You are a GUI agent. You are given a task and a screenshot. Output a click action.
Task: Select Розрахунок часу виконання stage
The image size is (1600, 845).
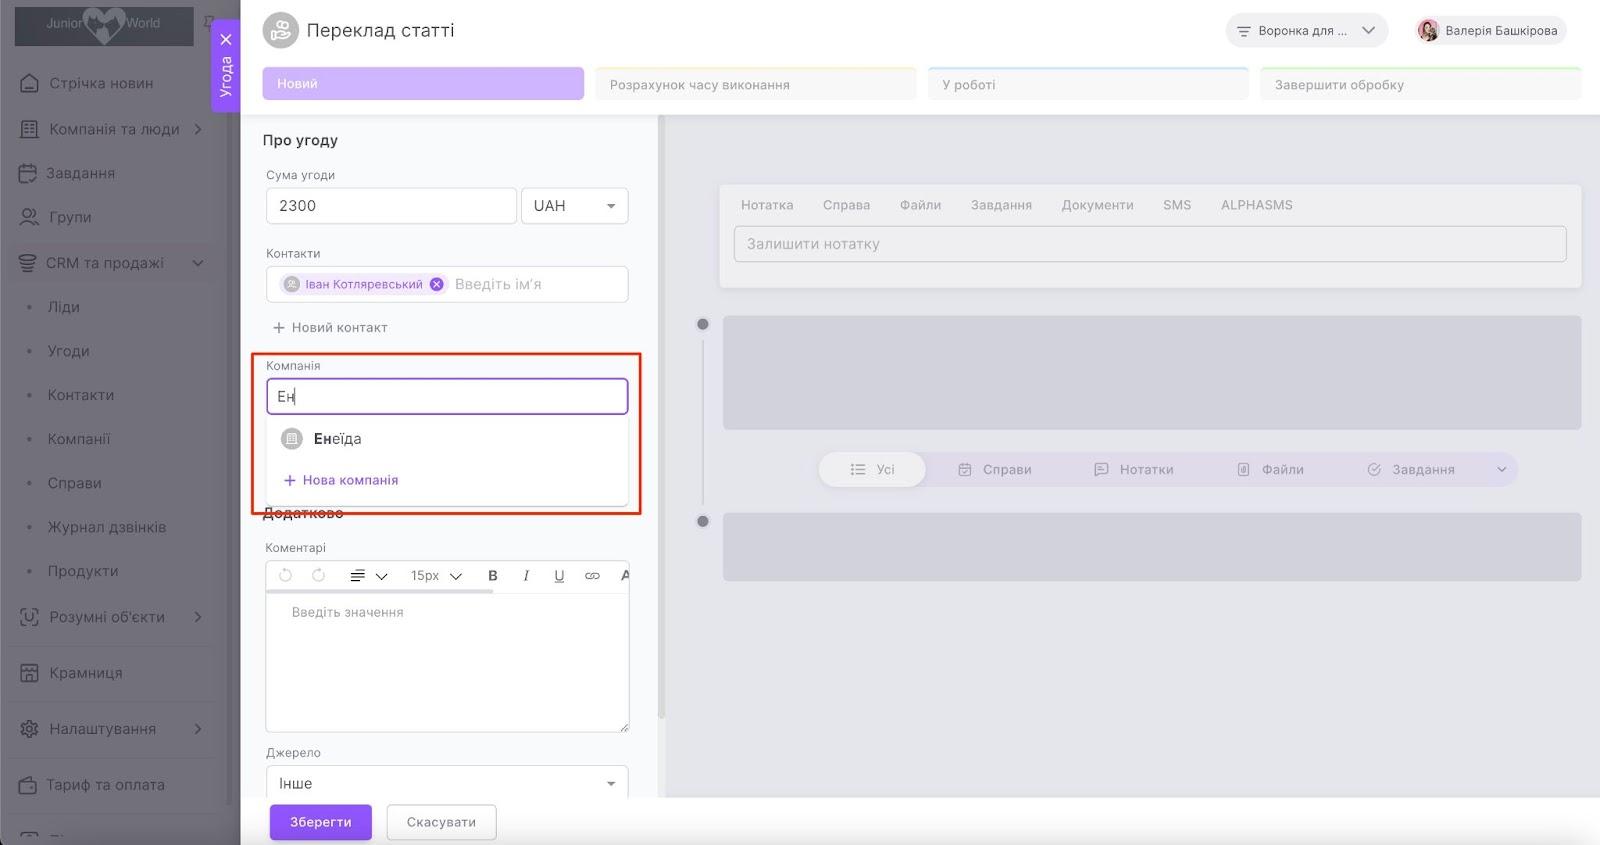755,85
